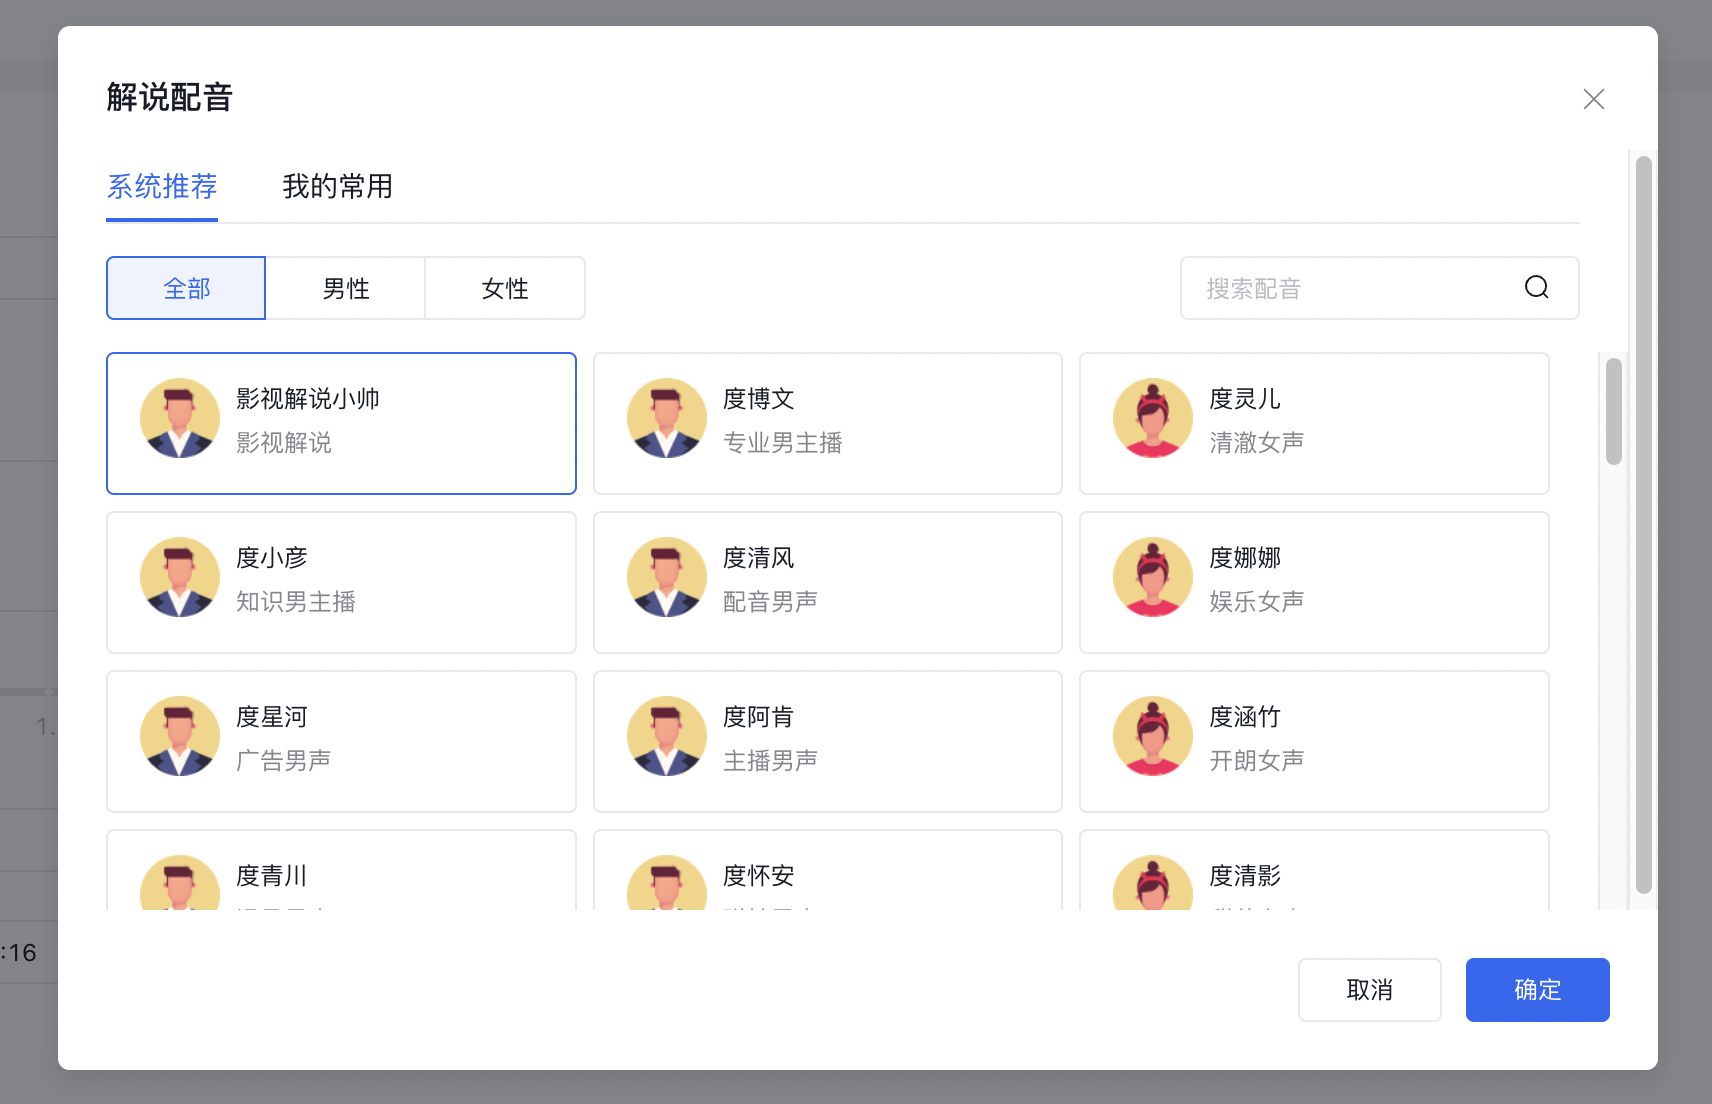Select the 影视解说小帅 voice card
Image resolution: width=1712 pixels, height=1104 pixels.
[341, 423]
